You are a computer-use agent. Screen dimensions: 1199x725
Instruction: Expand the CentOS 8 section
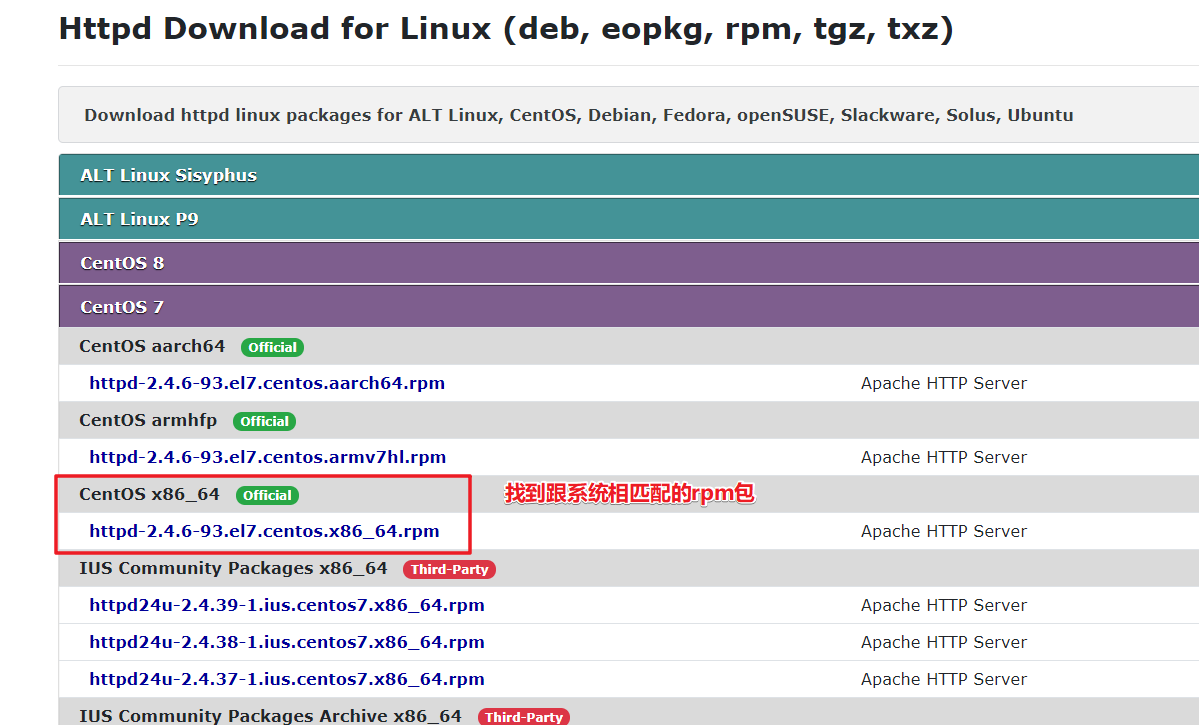click(629, 263)
